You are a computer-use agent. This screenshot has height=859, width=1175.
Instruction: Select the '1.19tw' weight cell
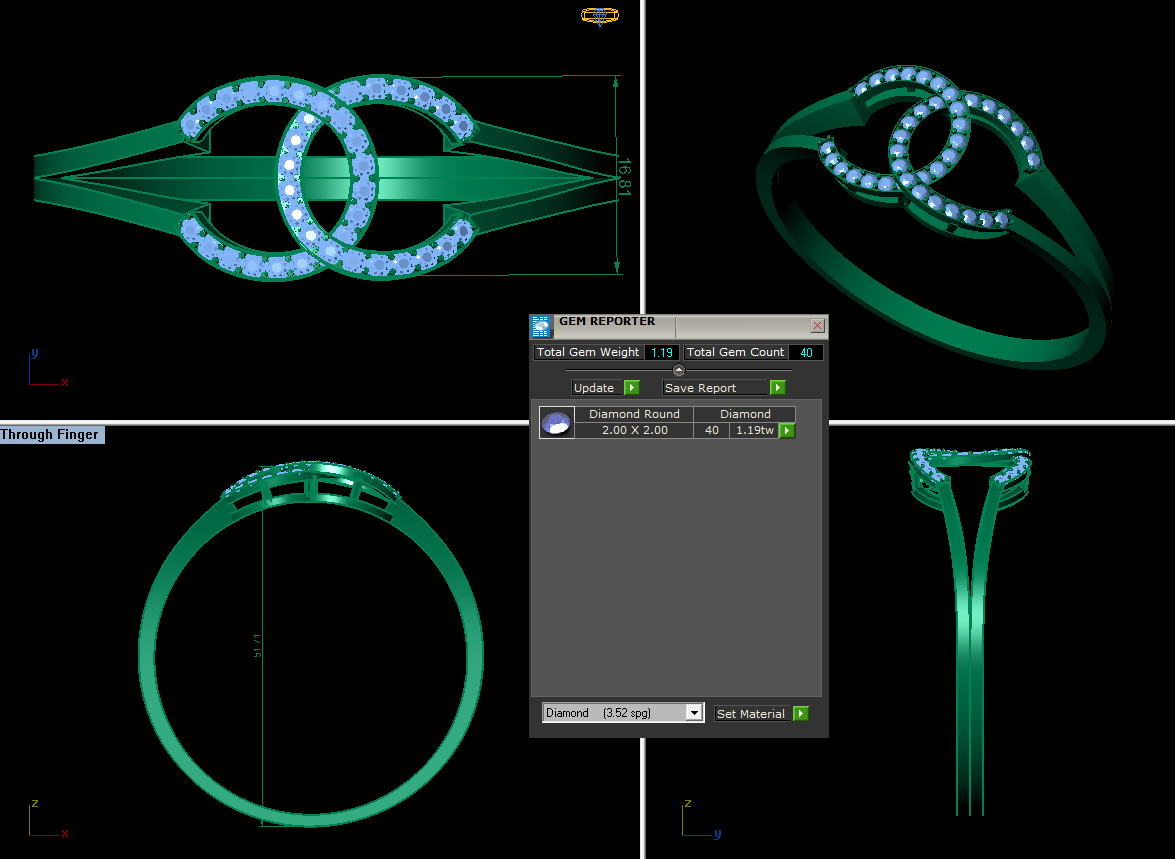[755, 430]
